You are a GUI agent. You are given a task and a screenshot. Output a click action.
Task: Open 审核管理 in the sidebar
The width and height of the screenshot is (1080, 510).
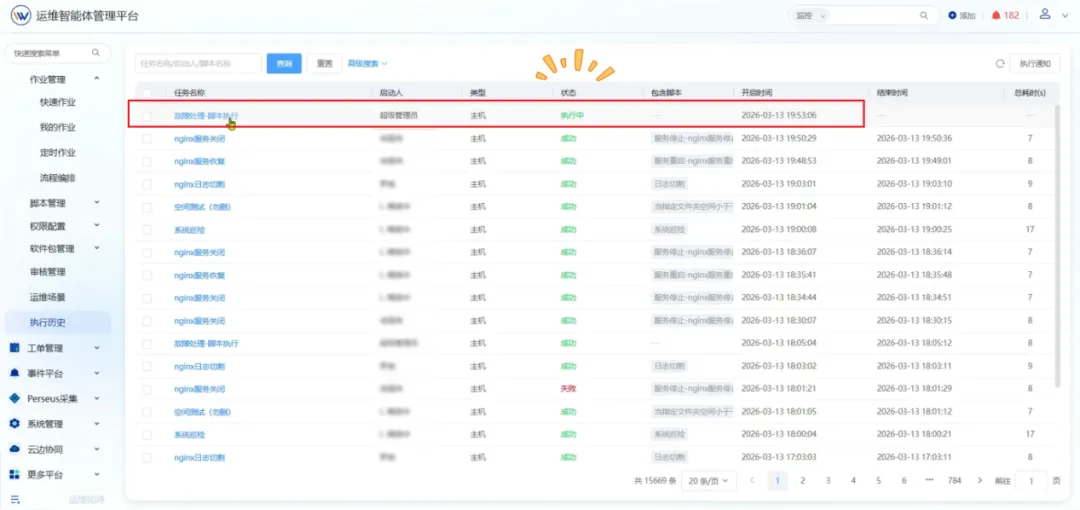[48, 272]
